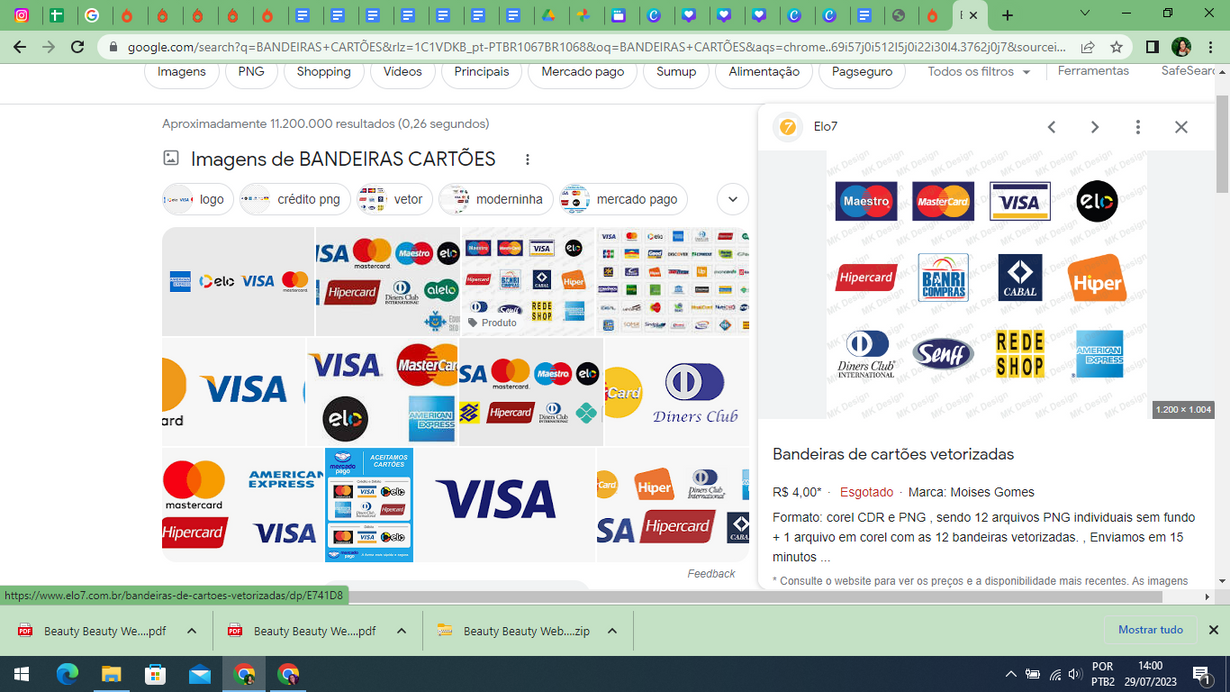Open Ferramentas search tools
Screen dimensions: 1230x692
click(x=1093, y=71)
